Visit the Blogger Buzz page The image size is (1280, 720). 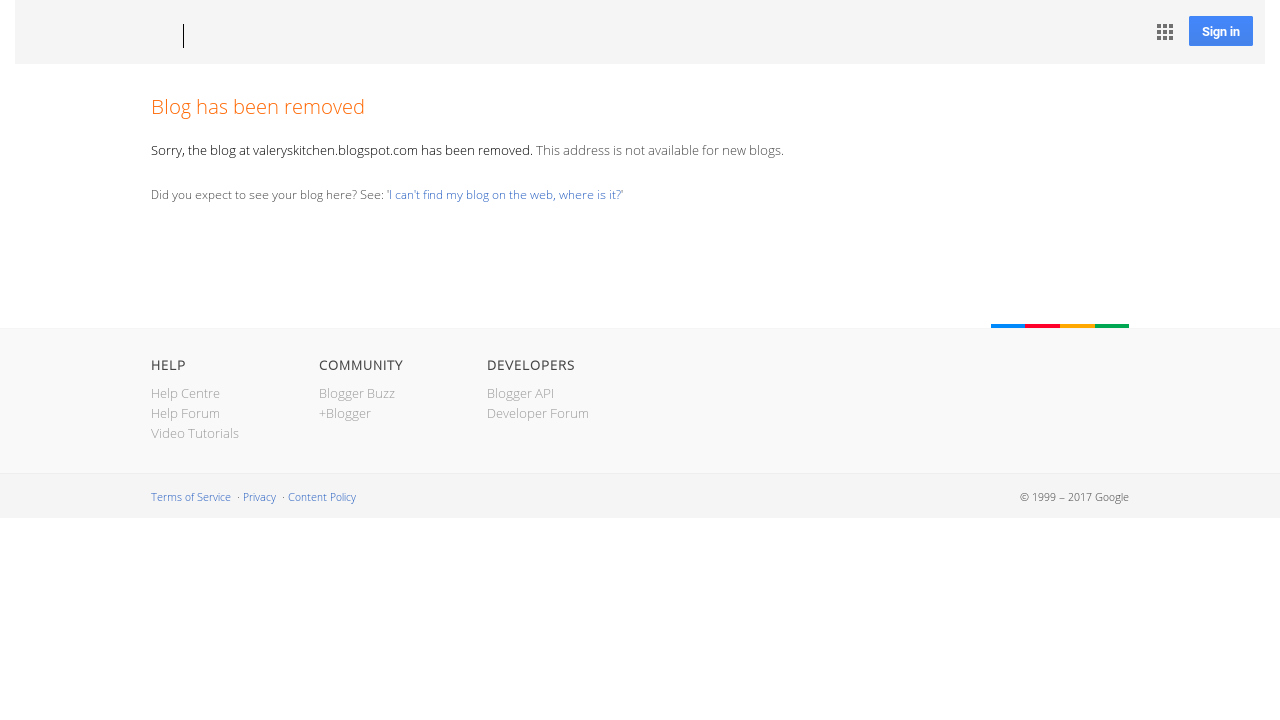coord(357,393)
